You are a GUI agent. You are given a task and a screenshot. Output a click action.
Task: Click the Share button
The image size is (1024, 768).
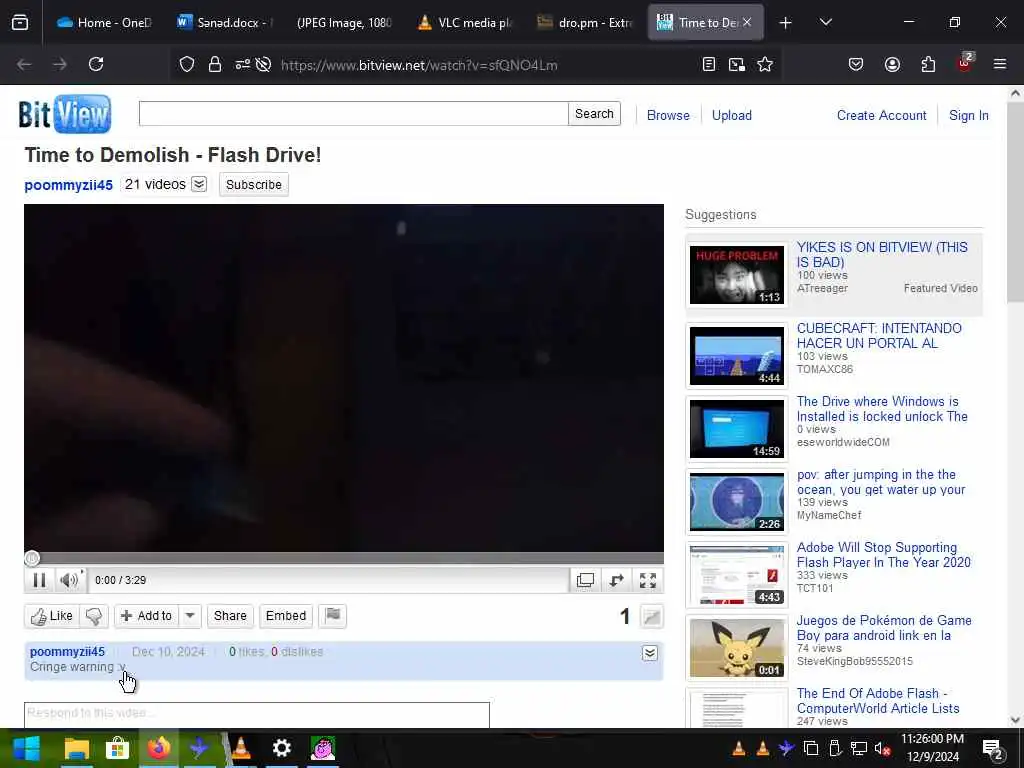pyautogui.click(x=231, y=616)
